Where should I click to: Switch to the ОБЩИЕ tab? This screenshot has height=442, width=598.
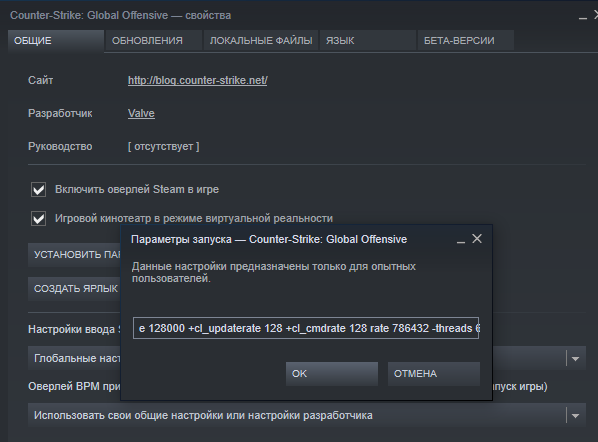tap(56, 41)
